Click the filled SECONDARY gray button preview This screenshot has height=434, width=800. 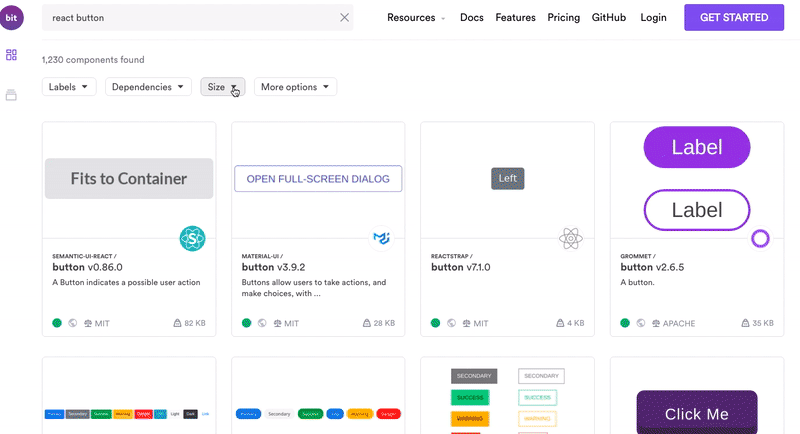click(x=474, y=376)
